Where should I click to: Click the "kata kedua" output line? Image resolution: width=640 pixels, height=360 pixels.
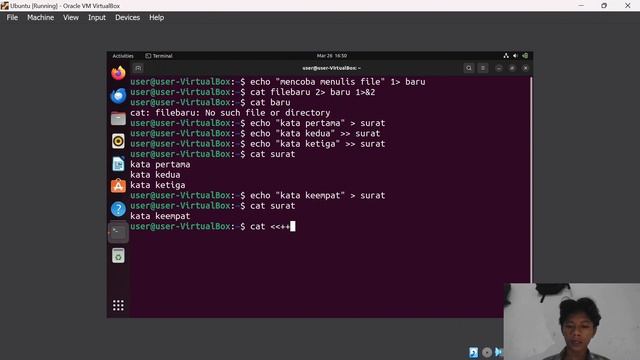[155, 175]
